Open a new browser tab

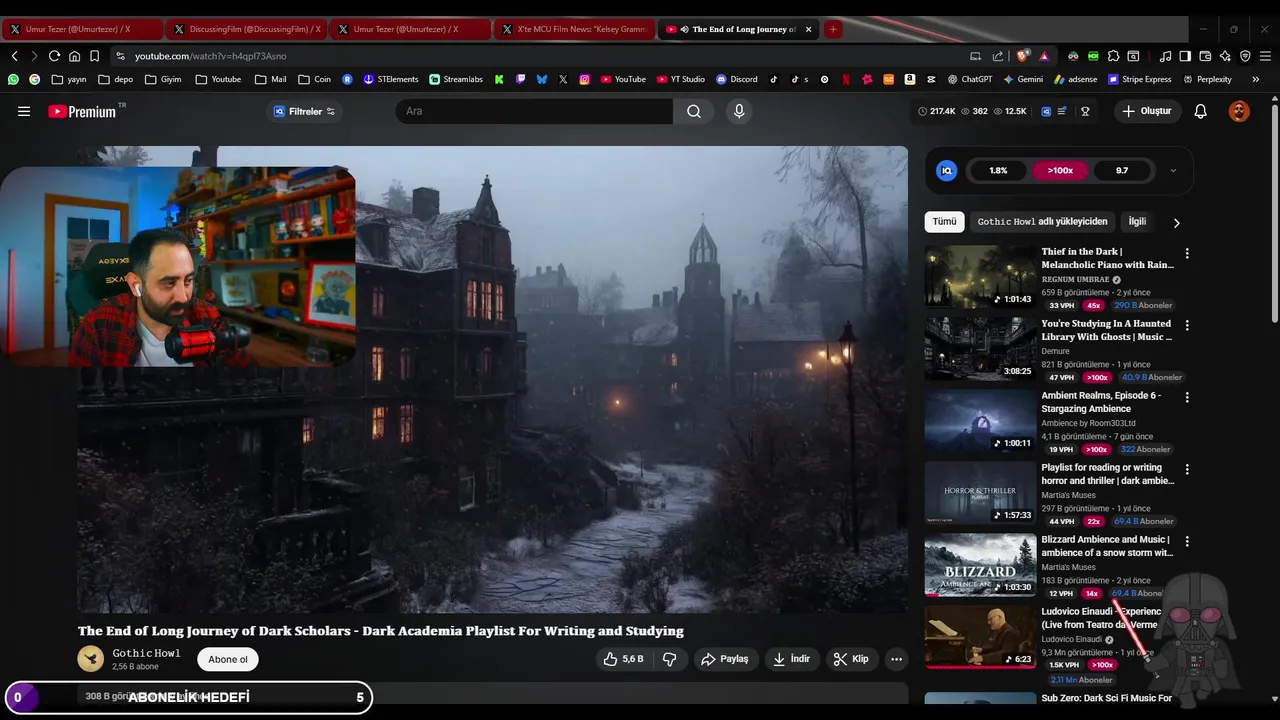(832, 29)
